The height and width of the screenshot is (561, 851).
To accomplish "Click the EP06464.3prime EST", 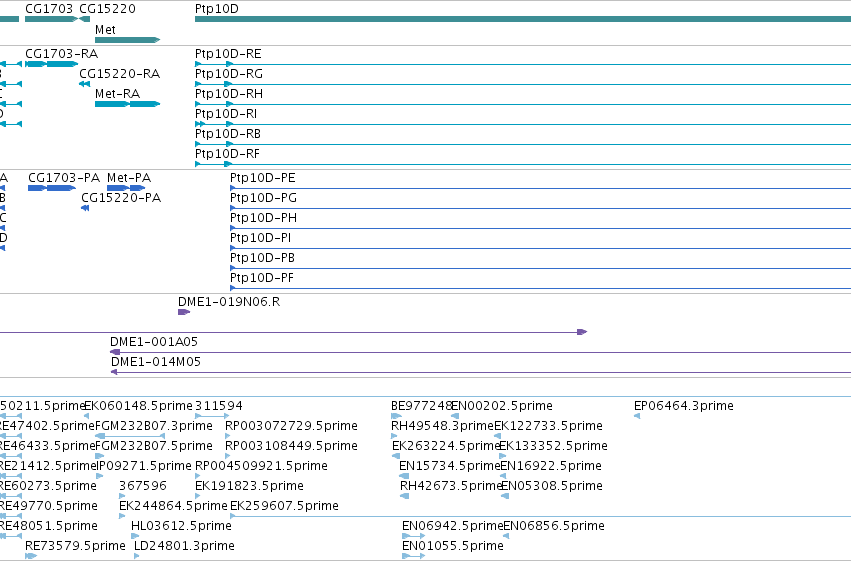I will pyautogui.click(x=684, y=406).
